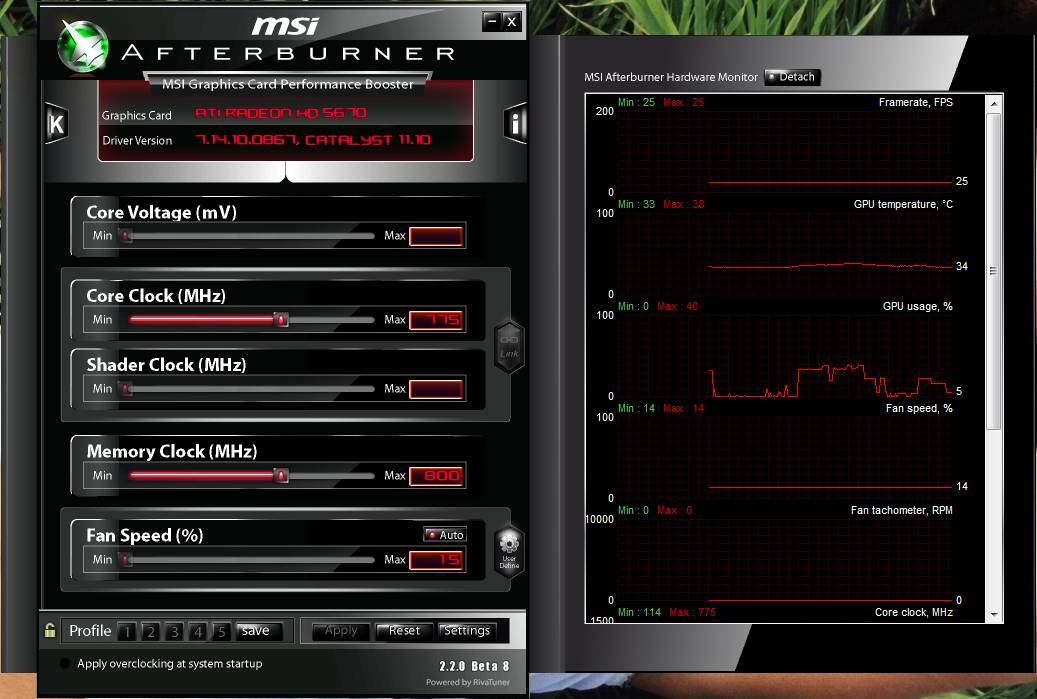
Task: Click the Core clock, MHz graph label
Action: (x=913, y=612)
